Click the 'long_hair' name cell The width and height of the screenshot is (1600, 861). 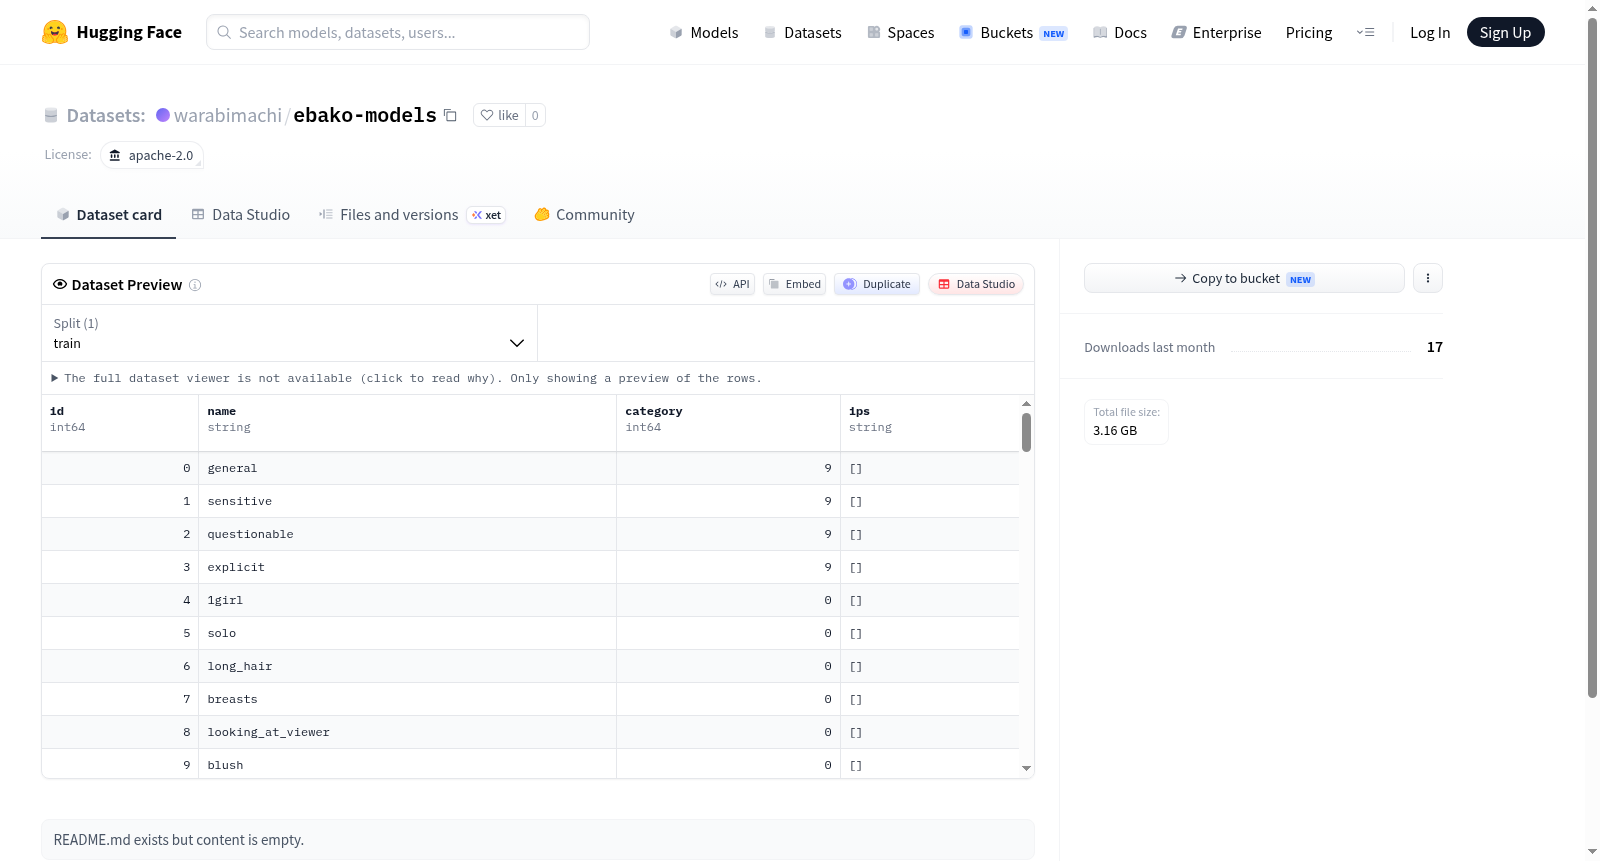407,666
